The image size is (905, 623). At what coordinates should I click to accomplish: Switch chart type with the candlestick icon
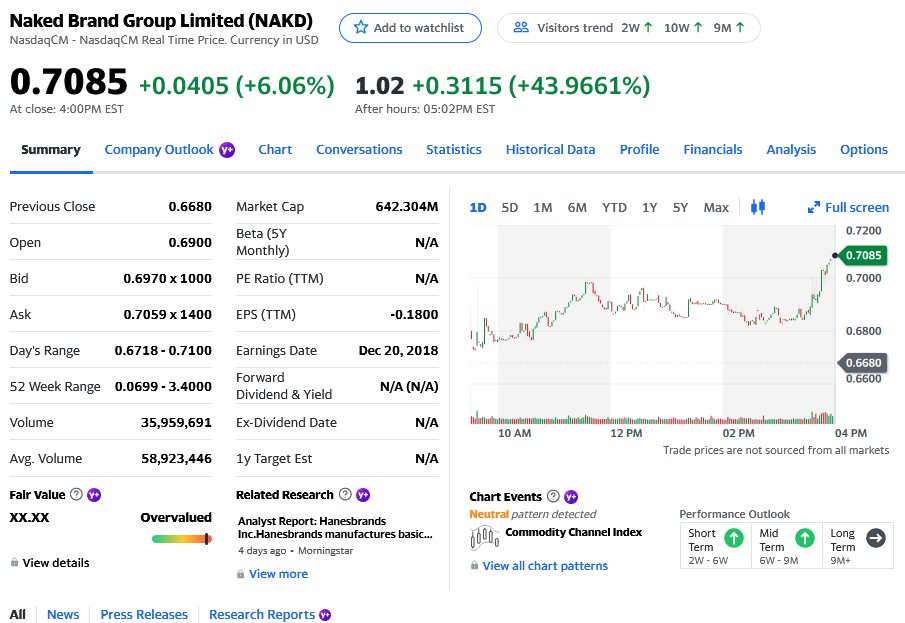point(758,207)
